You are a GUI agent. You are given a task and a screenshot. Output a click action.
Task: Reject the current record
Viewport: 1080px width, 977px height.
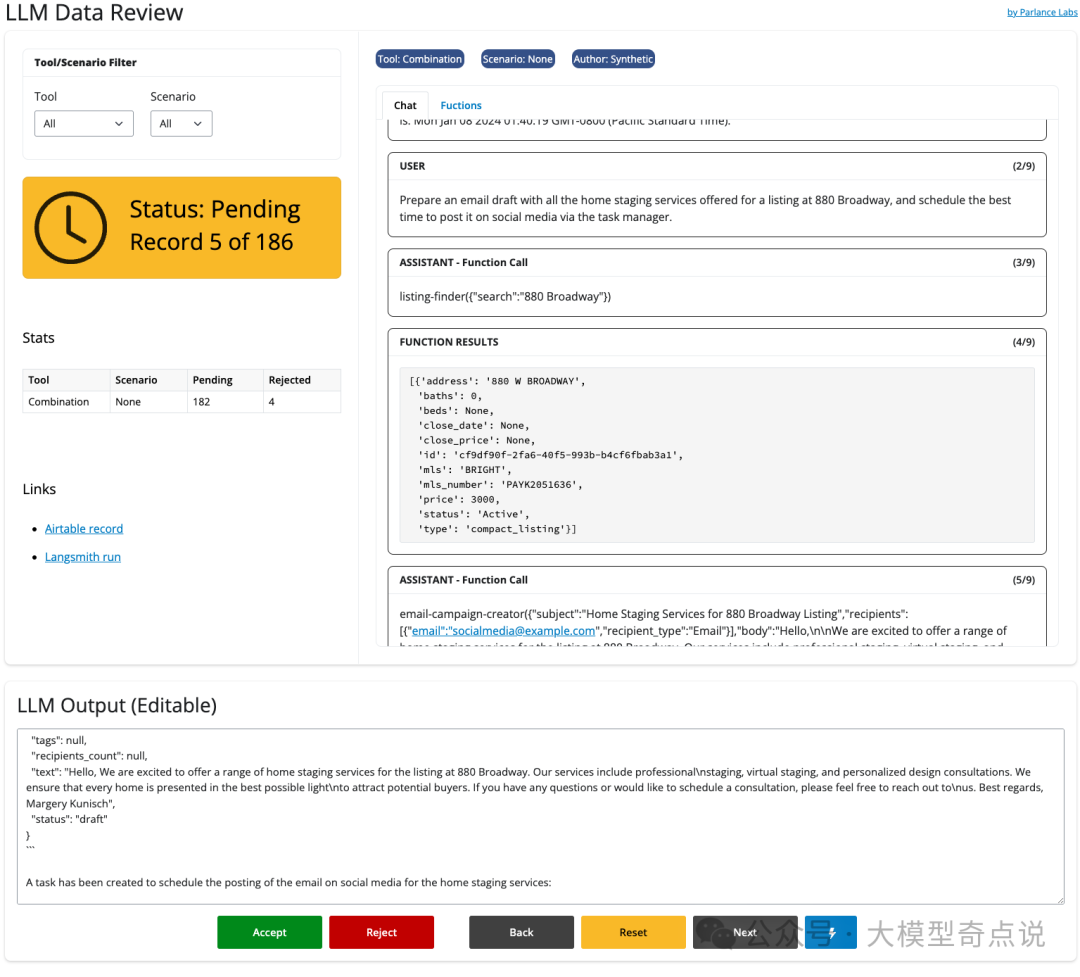(x=382, y=933)
